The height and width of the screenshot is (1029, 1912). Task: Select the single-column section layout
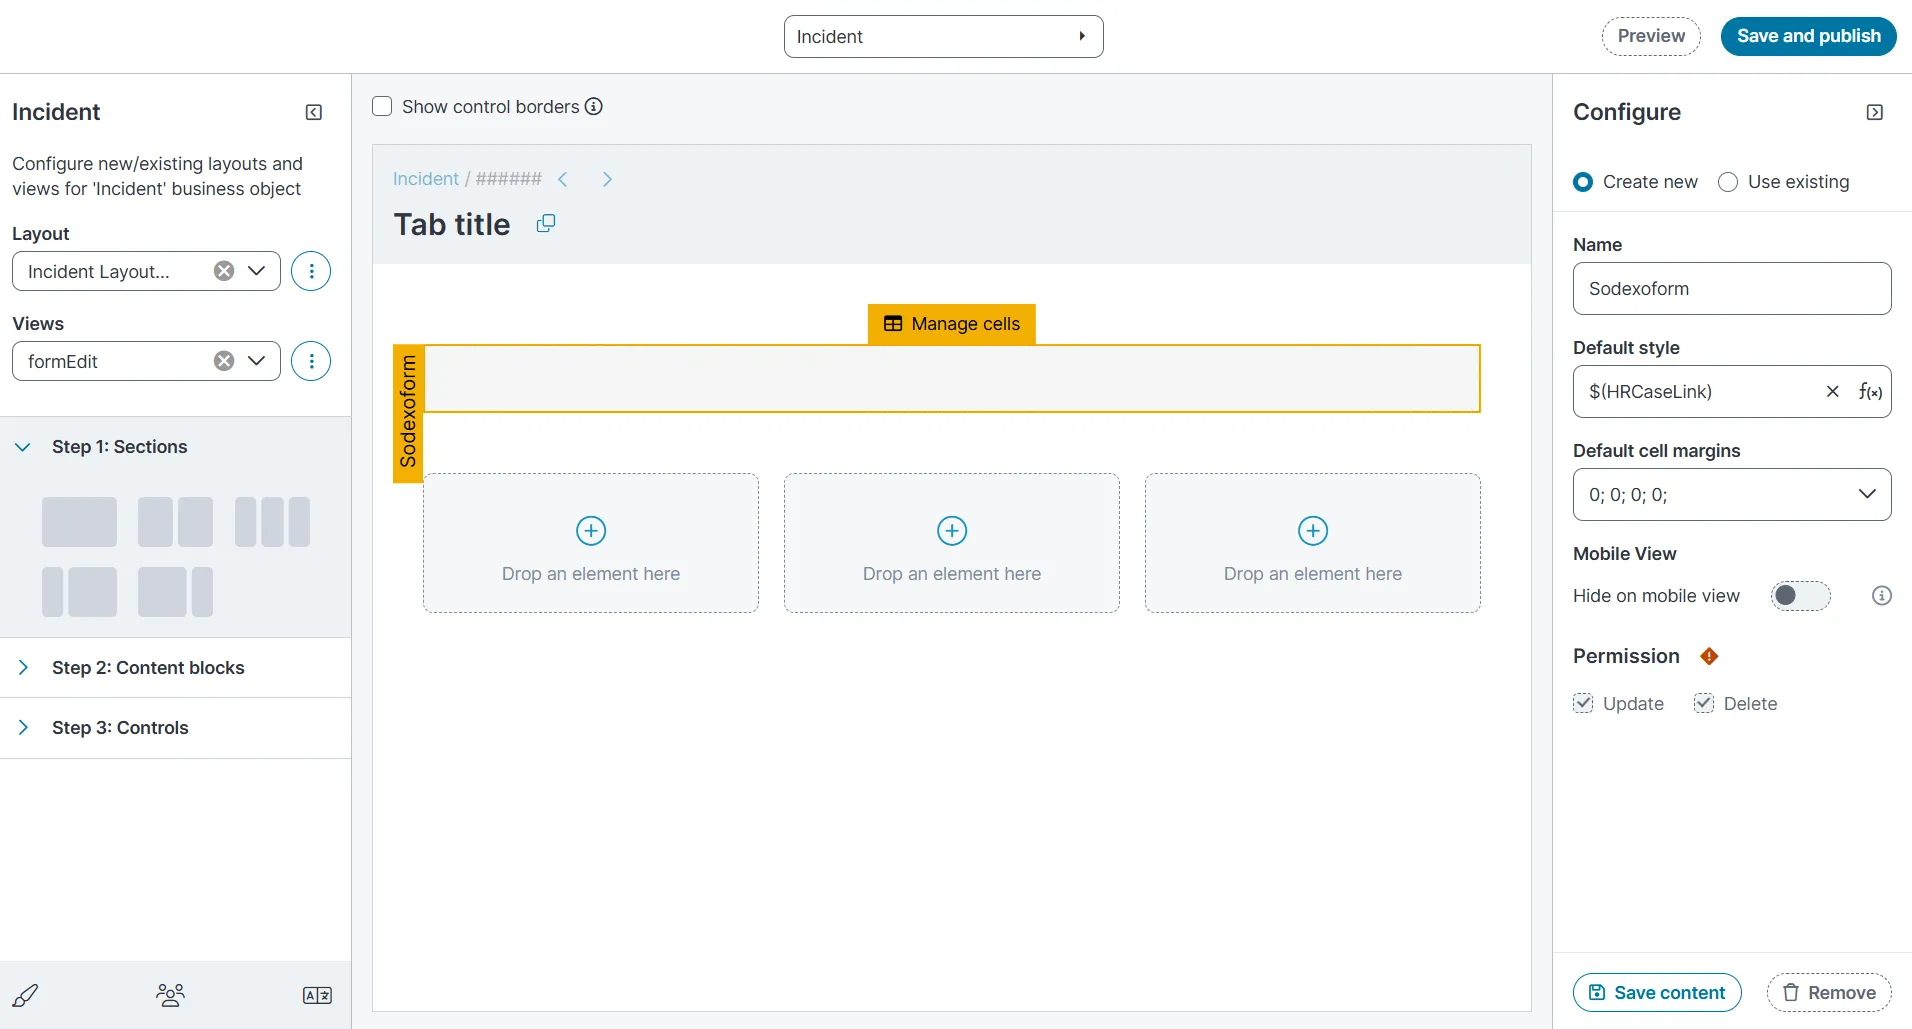[80, 522]
